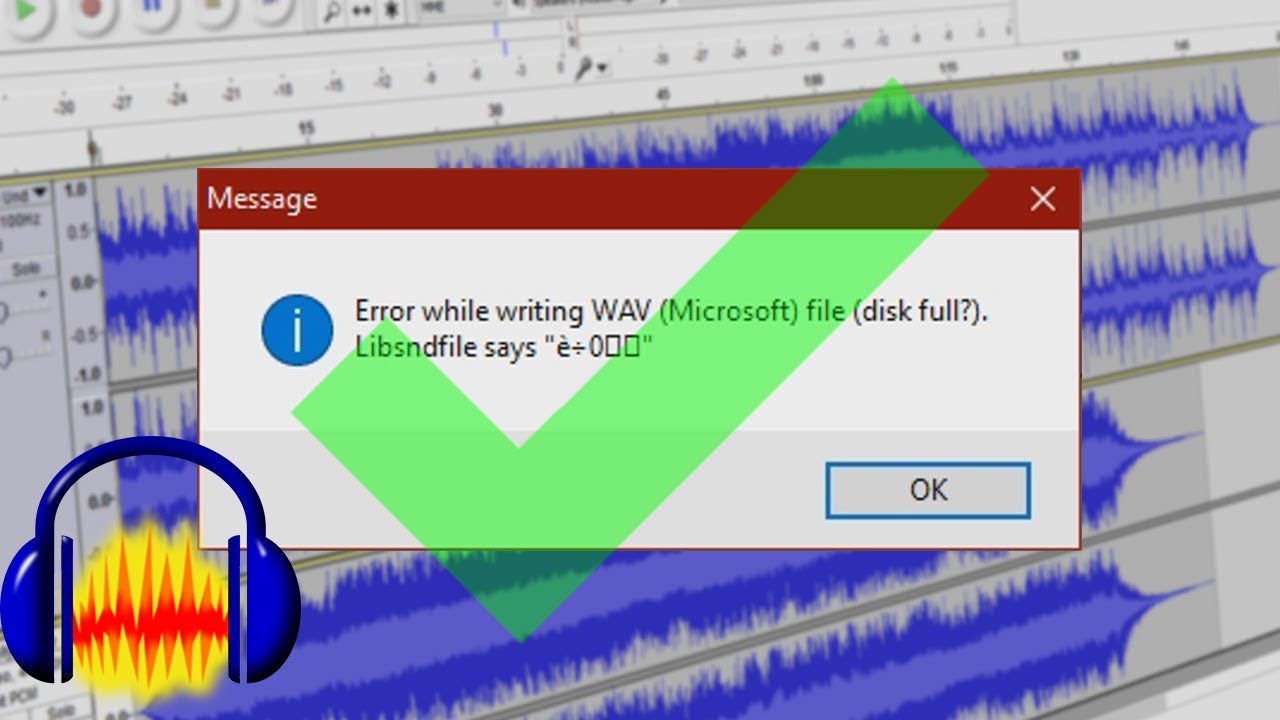Select the Time Shift arrows tool

[x=361, y=12]
